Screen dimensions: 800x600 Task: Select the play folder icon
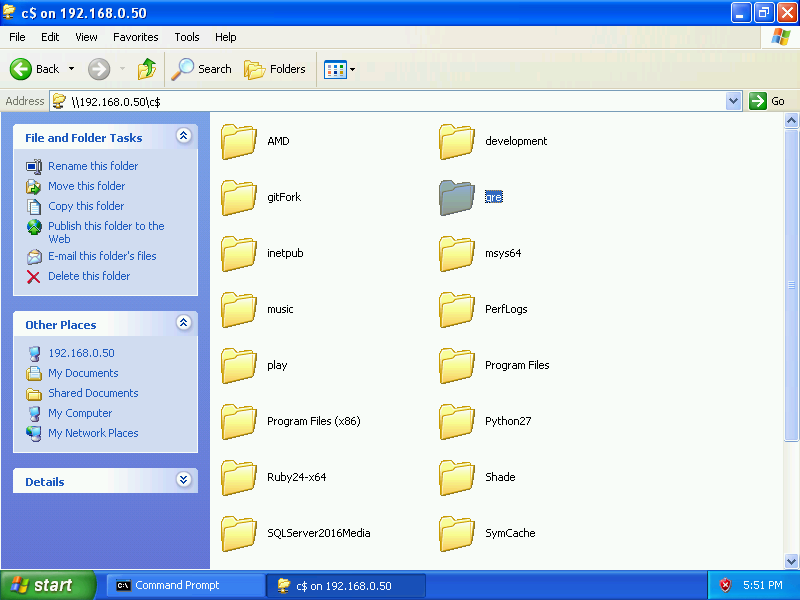pyautogui.click(x=239, y=366)
